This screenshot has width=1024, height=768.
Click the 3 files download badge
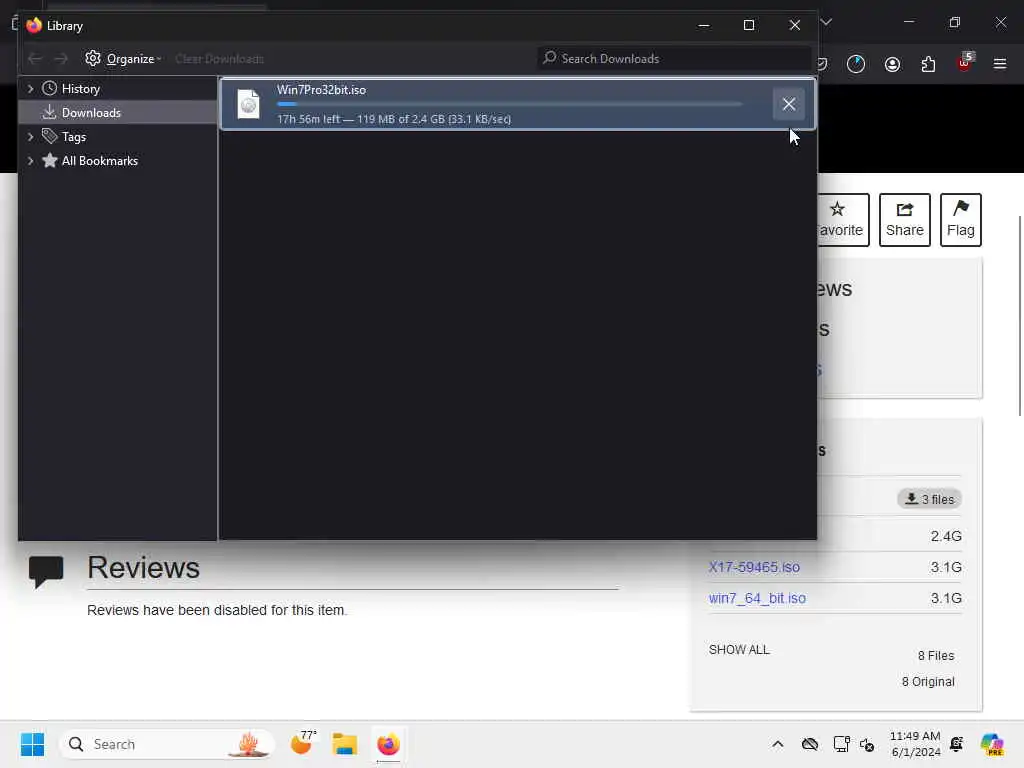point(929,499)
